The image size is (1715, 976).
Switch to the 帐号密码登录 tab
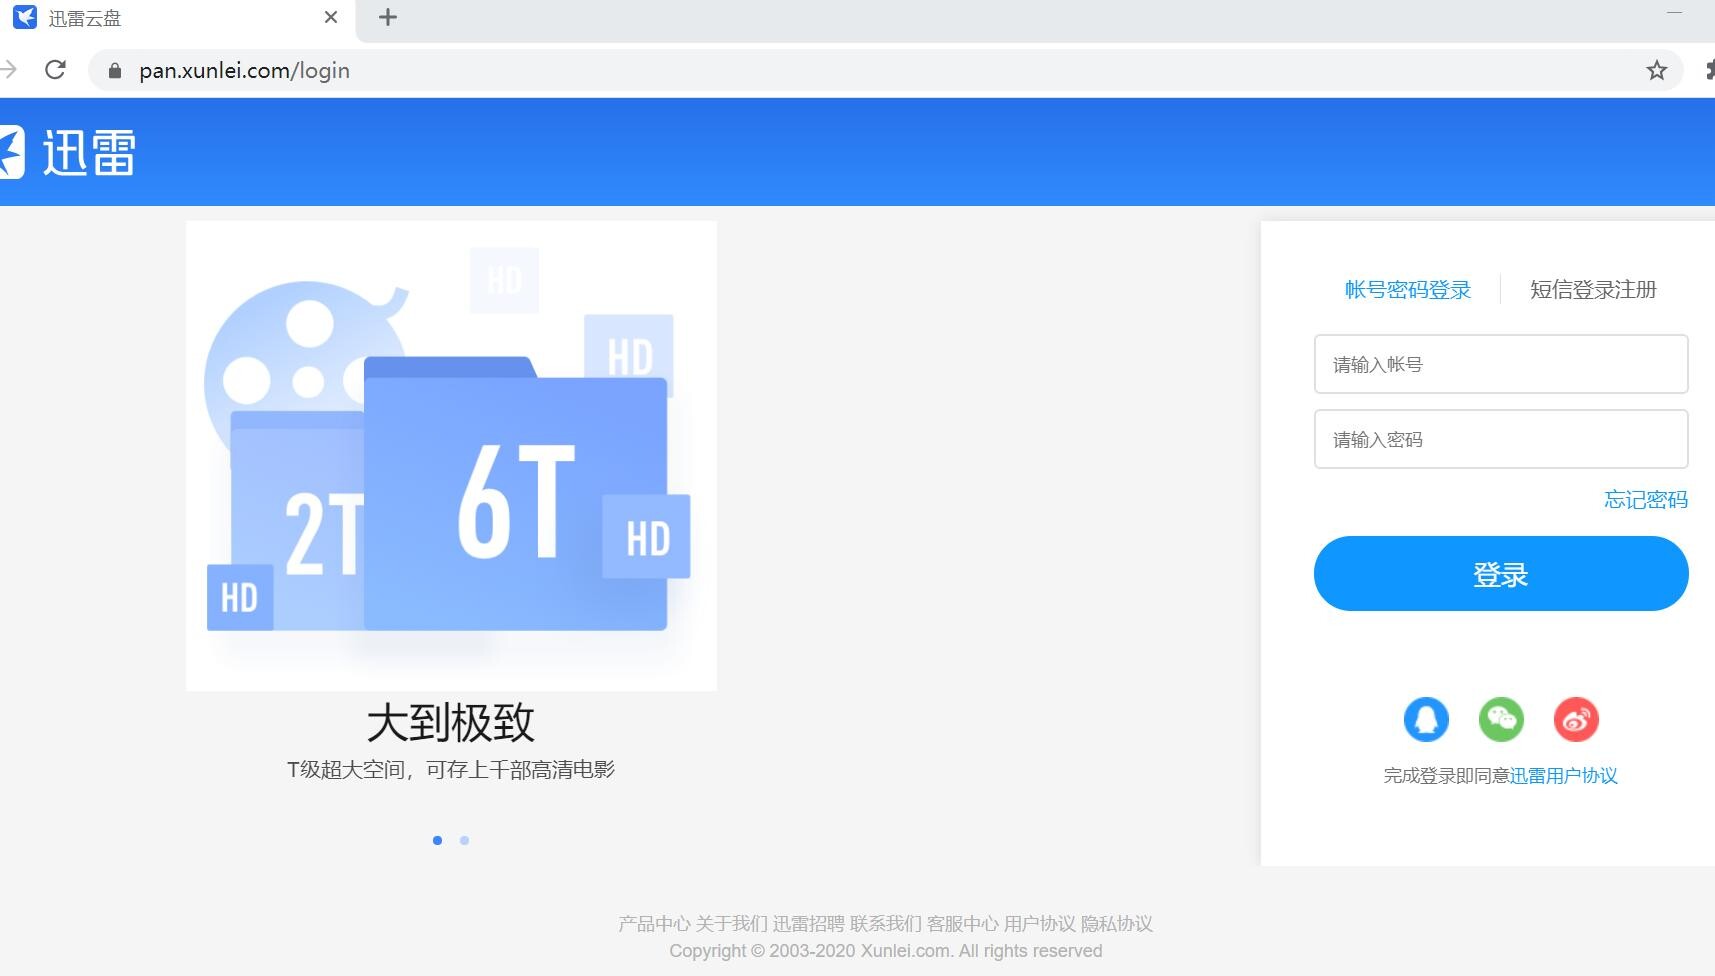point(1407,290)
